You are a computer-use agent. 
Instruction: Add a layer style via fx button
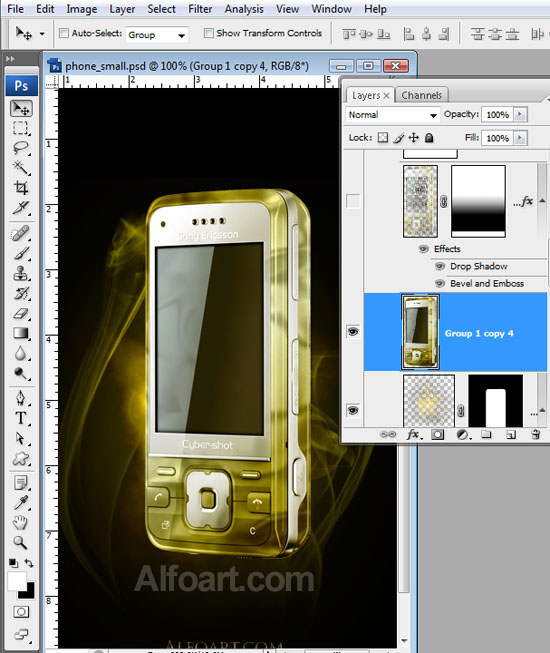pos(414,434)
